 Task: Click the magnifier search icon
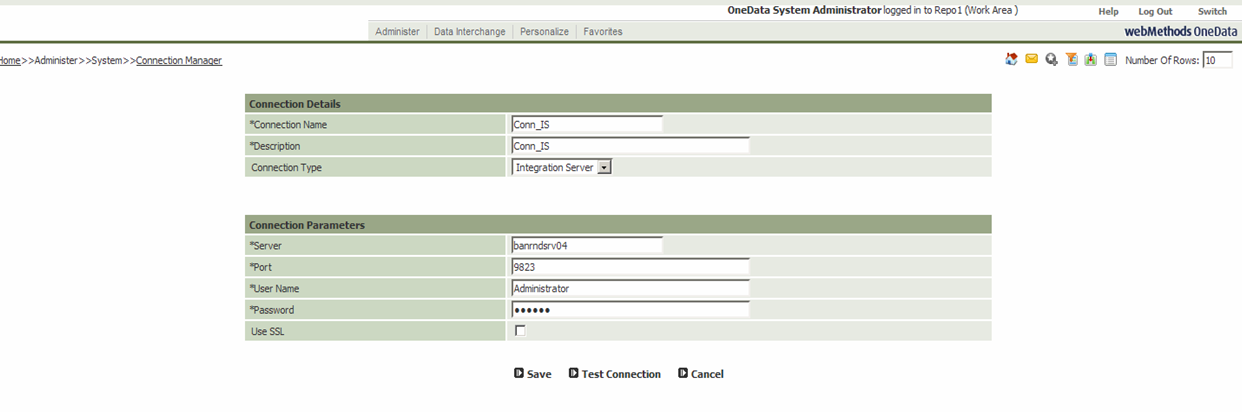tap(1051, 60)
